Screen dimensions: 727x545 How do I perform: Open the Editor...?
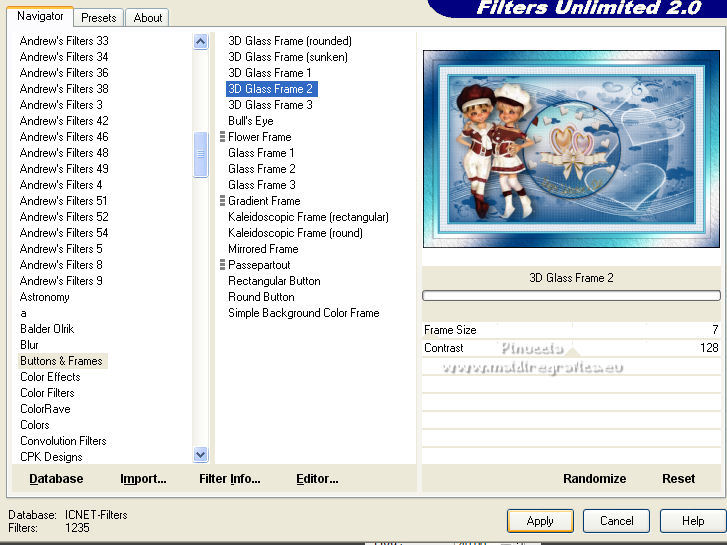pos(317,479)
